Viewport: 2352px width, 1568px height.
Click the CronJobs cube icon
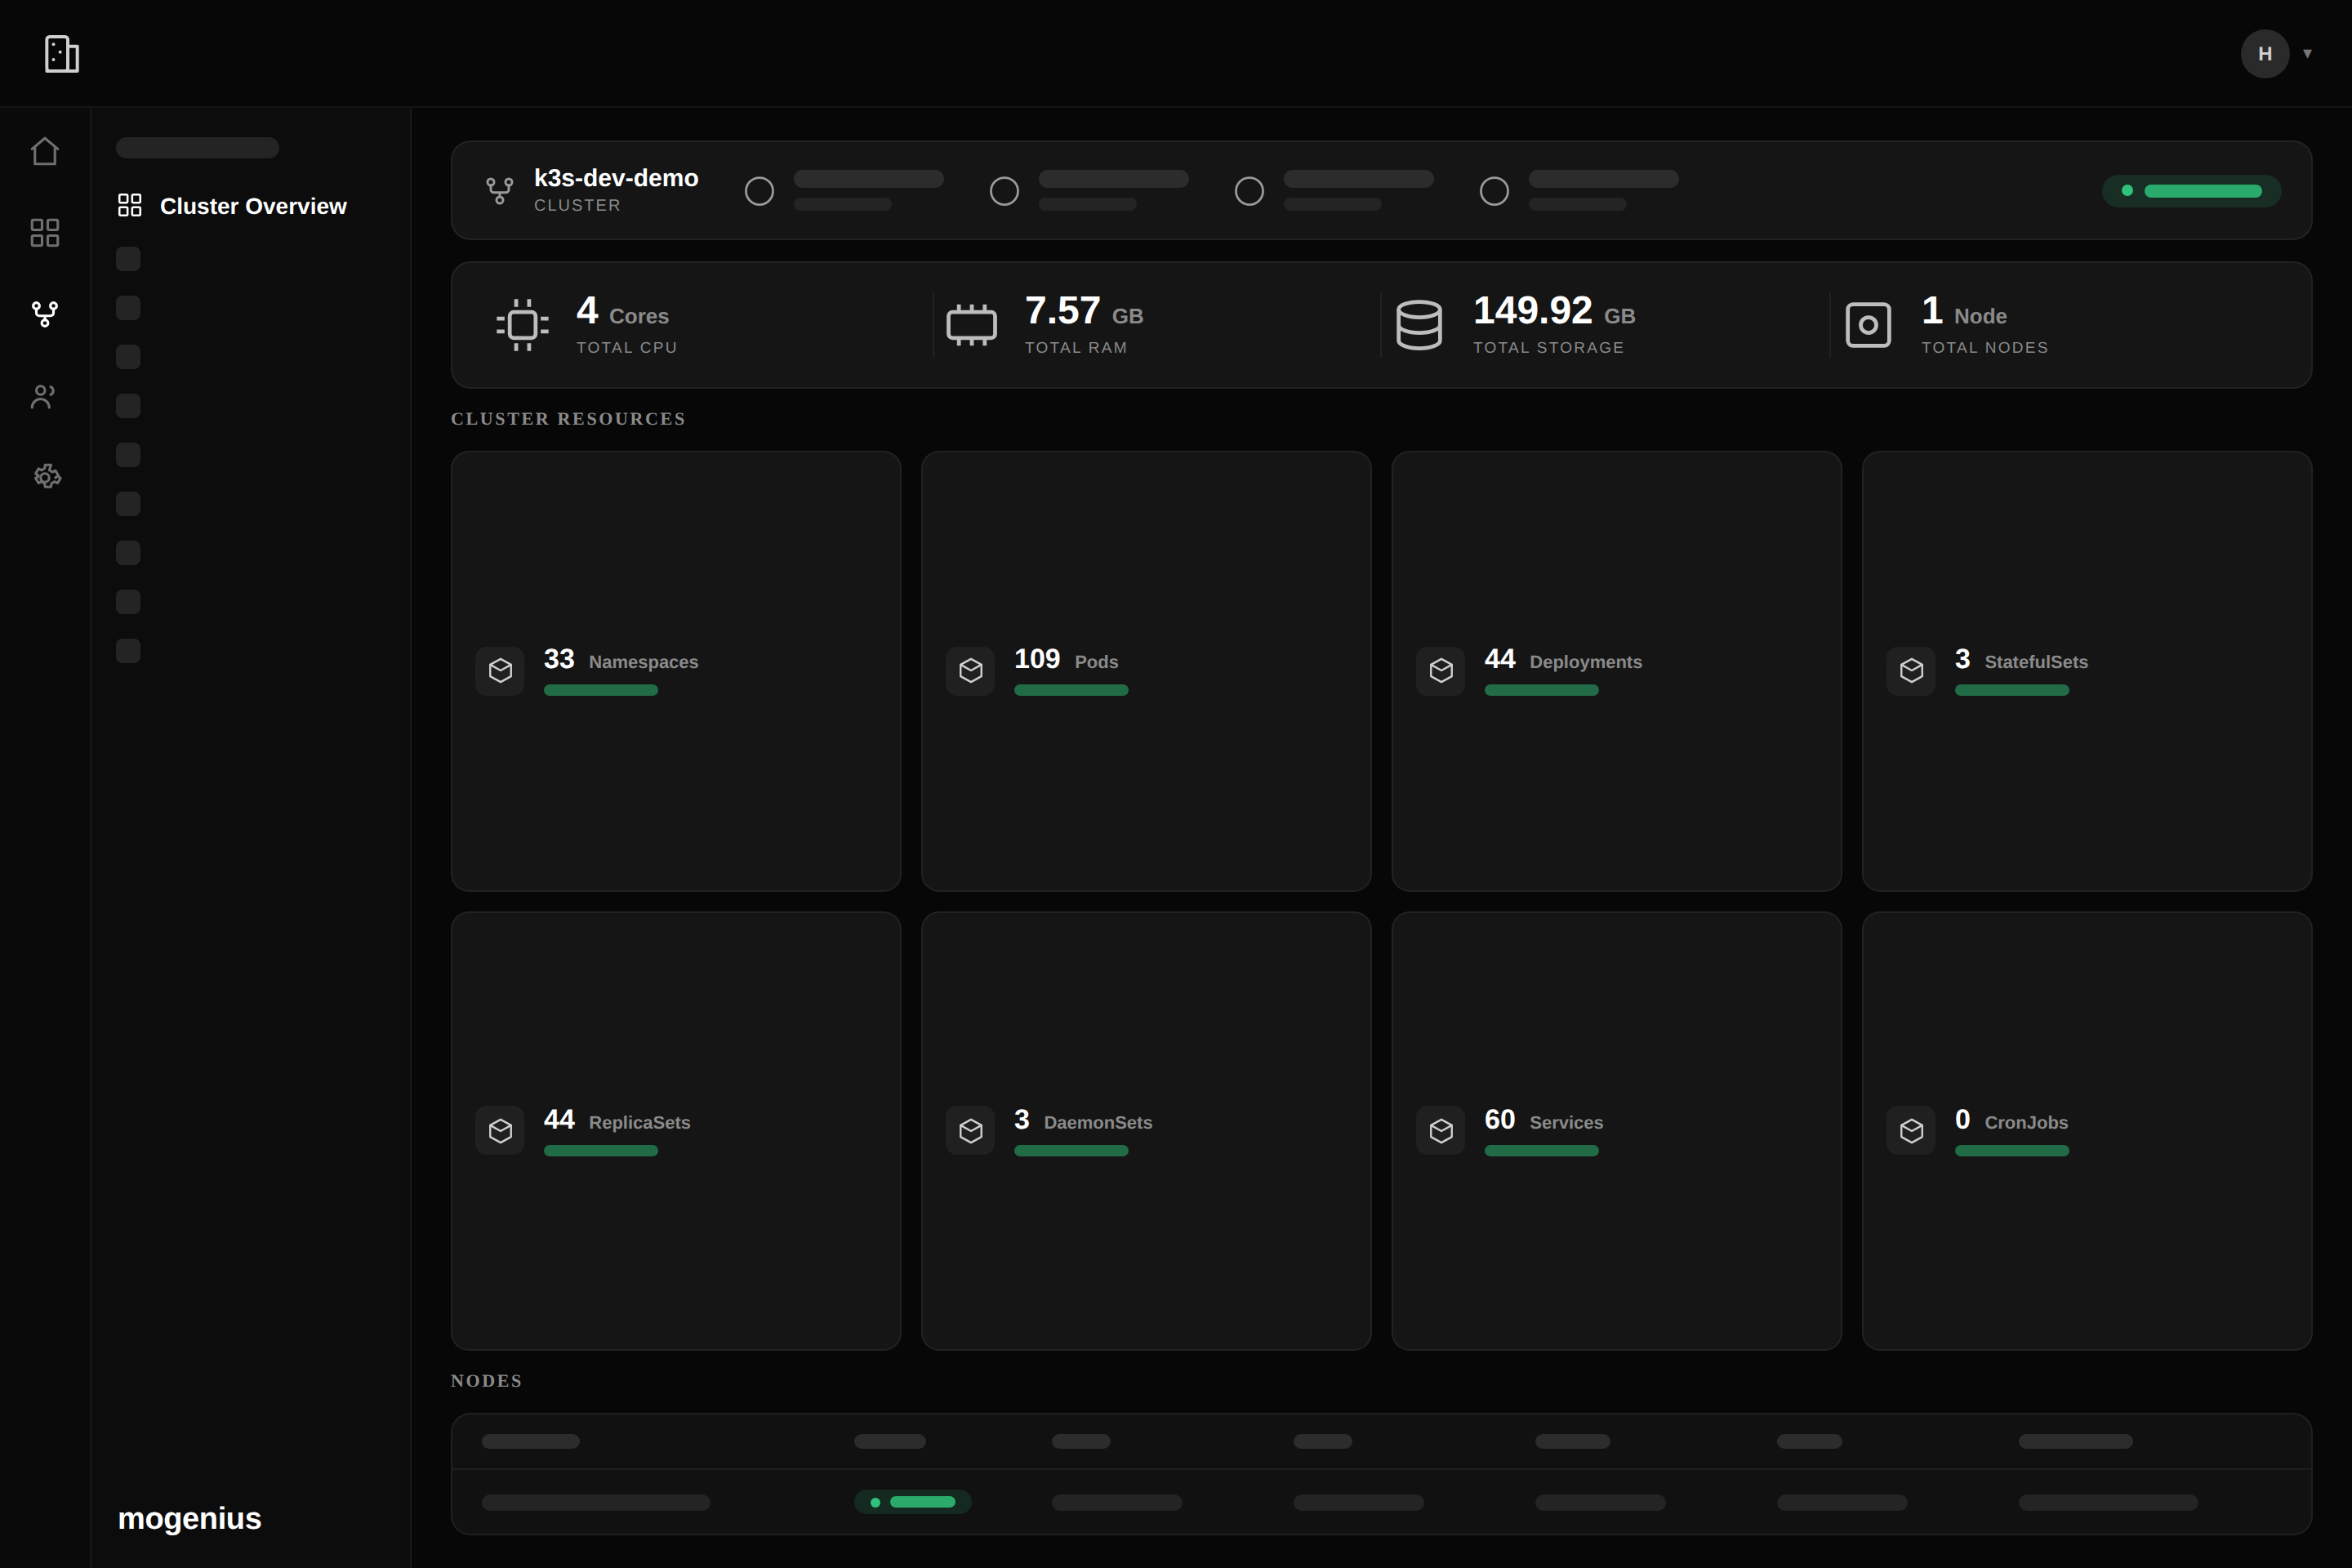click(1911, 1130)
